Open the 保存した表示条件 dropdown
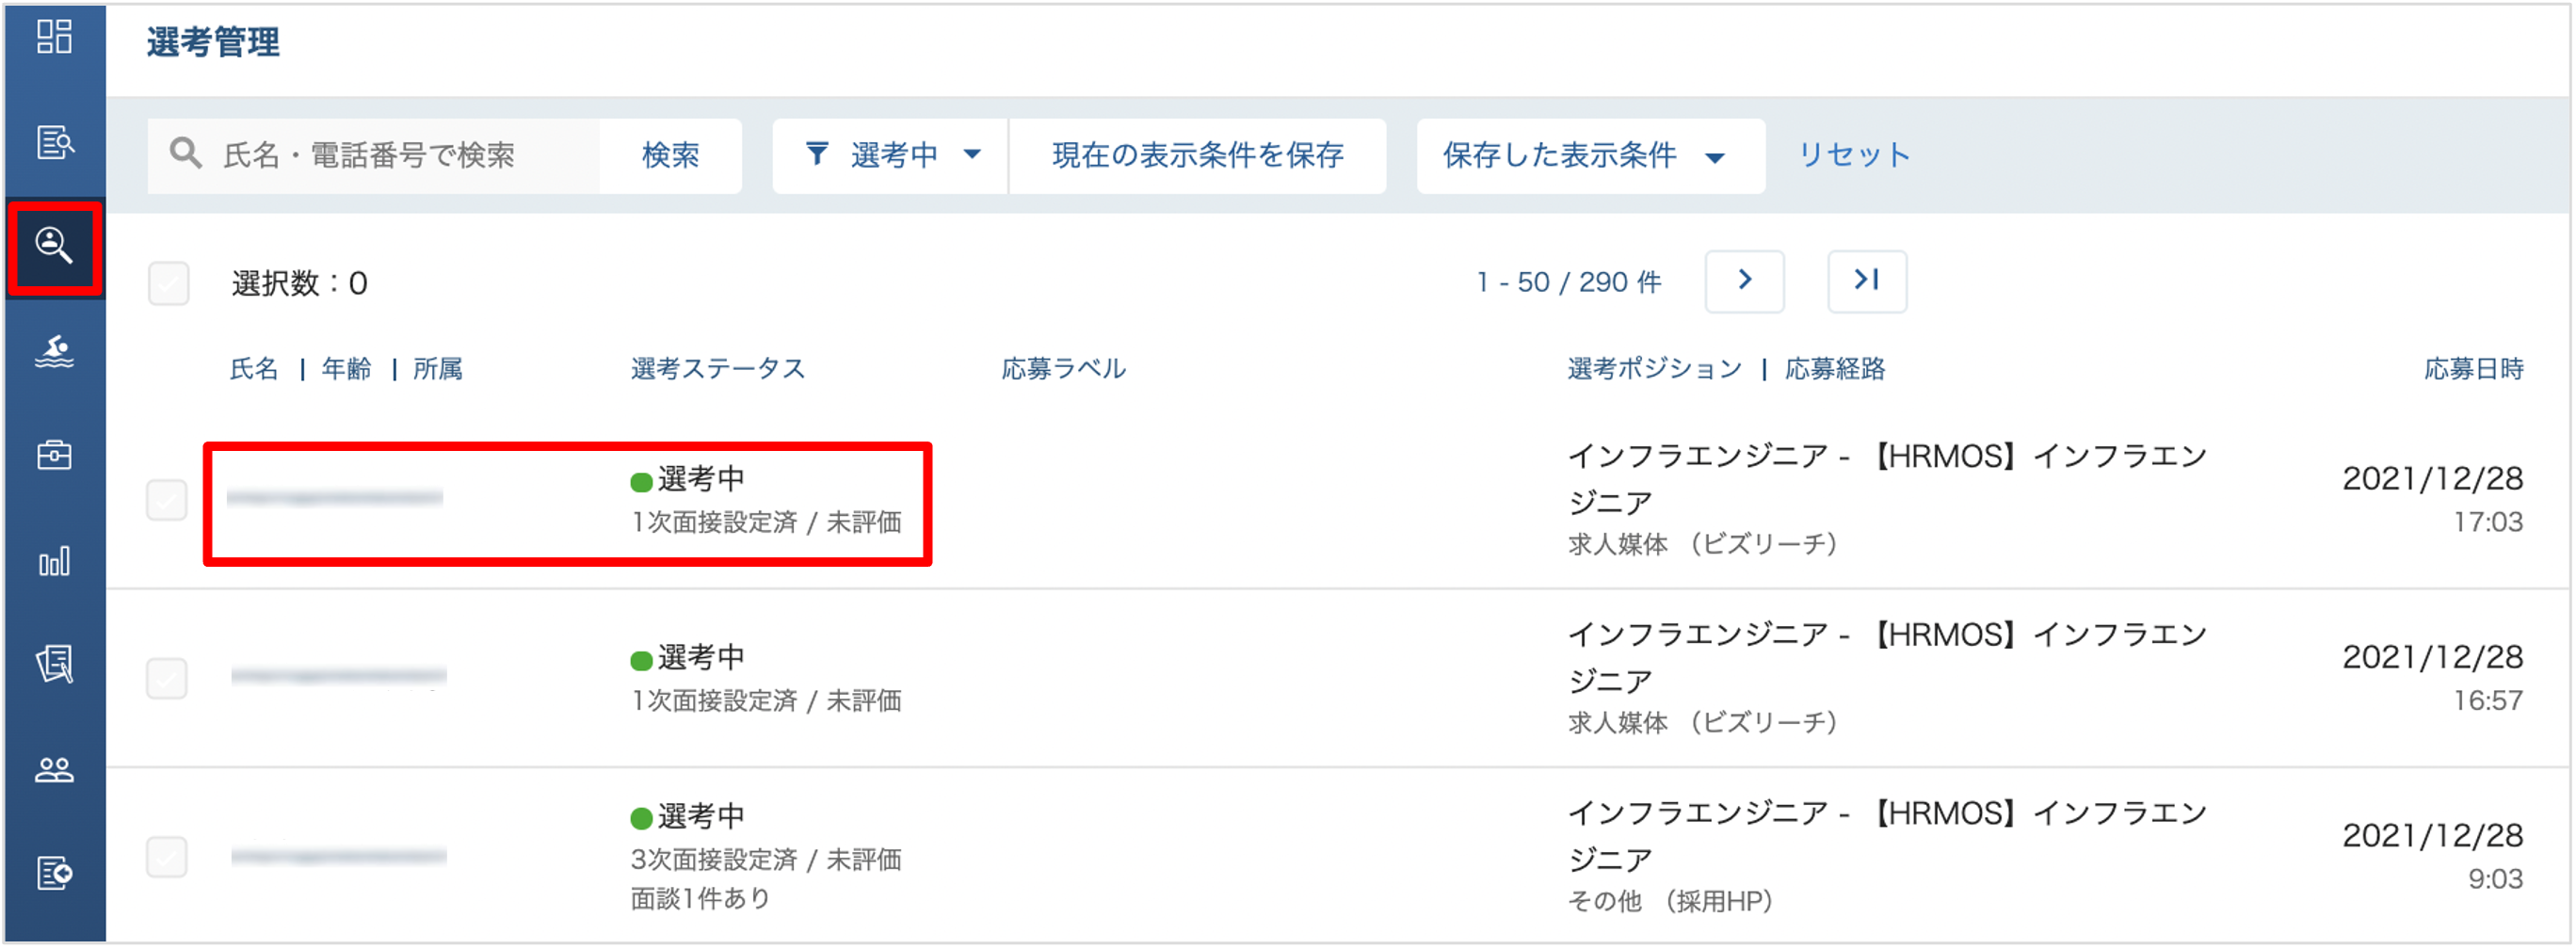The height and width of the screenshot is (949, 2576). coord(1590,155)
